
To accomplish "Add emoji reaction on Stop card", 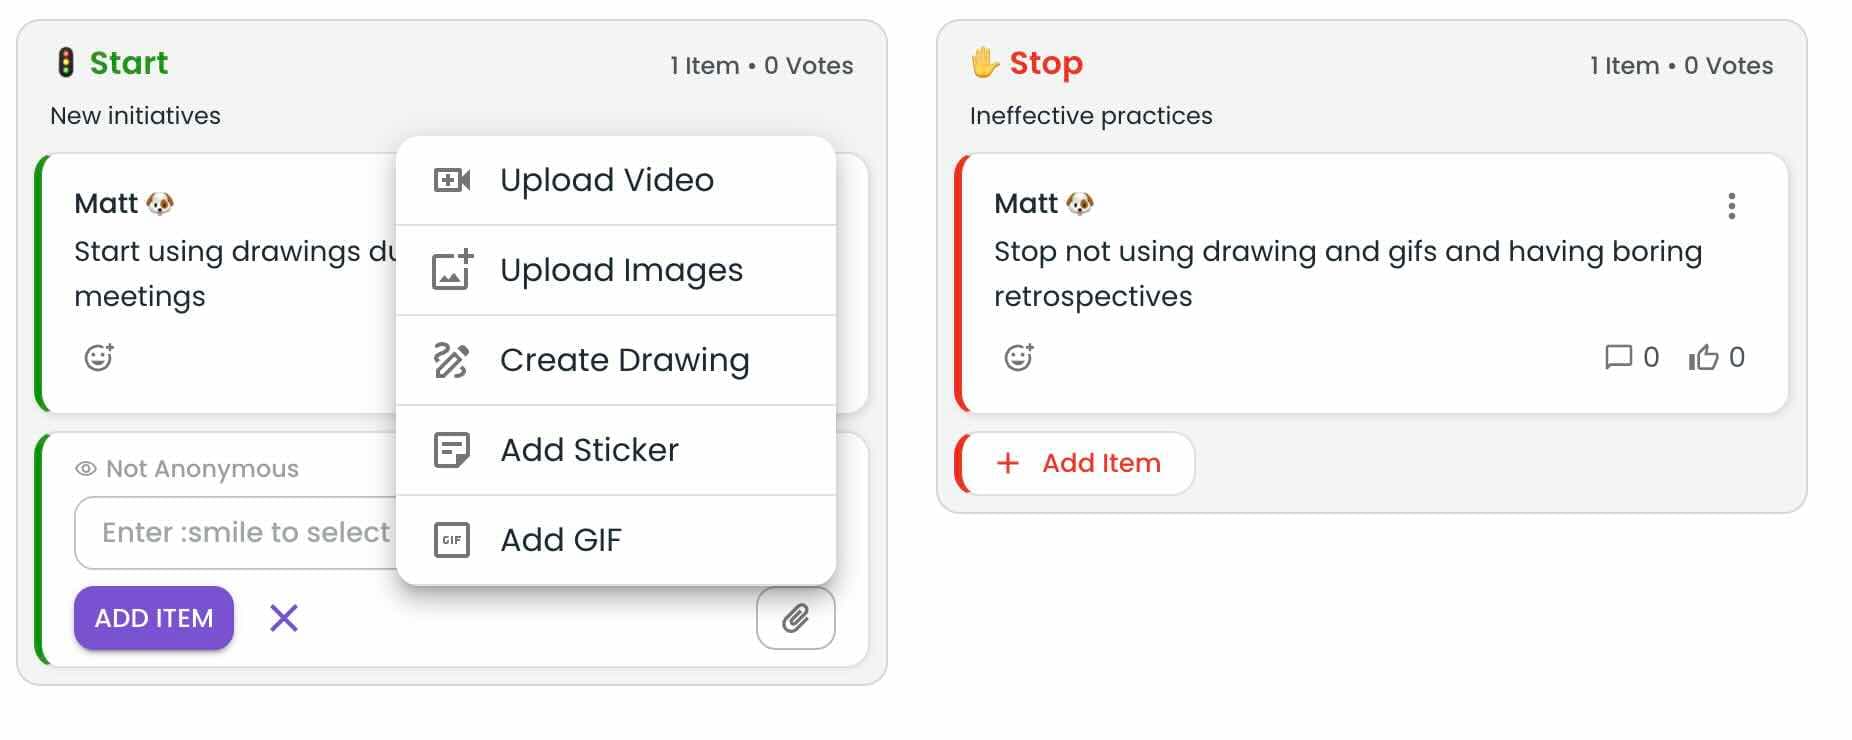I will point(1019,357).
